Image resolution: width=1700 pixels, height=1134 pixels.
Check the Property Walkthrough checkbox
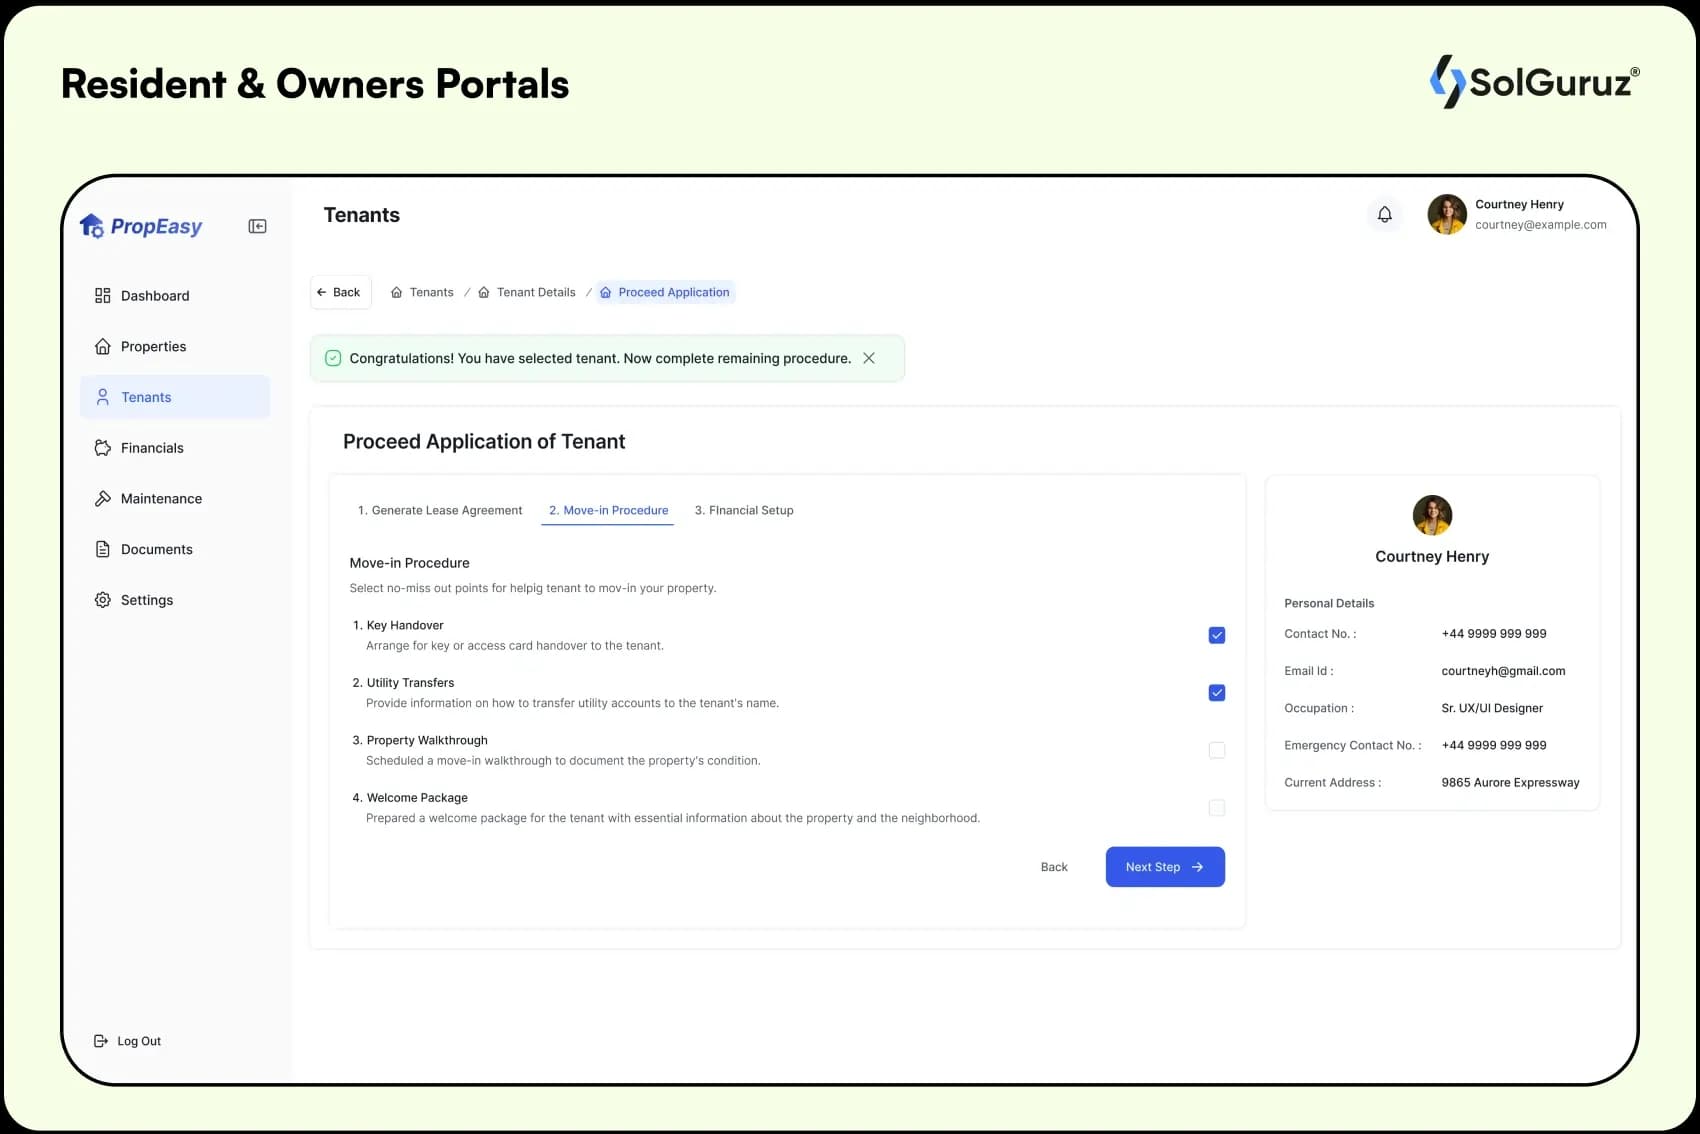(1216, 750)
